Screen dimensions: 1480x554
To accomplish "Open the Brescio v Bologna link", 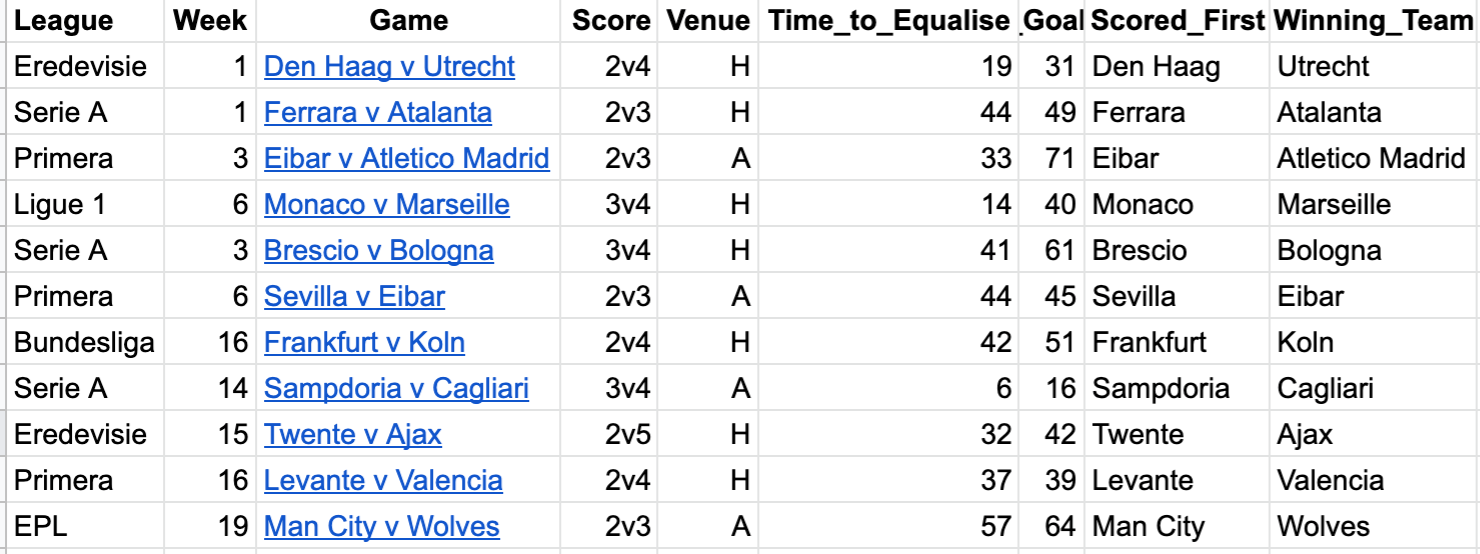I will [378, 251].
